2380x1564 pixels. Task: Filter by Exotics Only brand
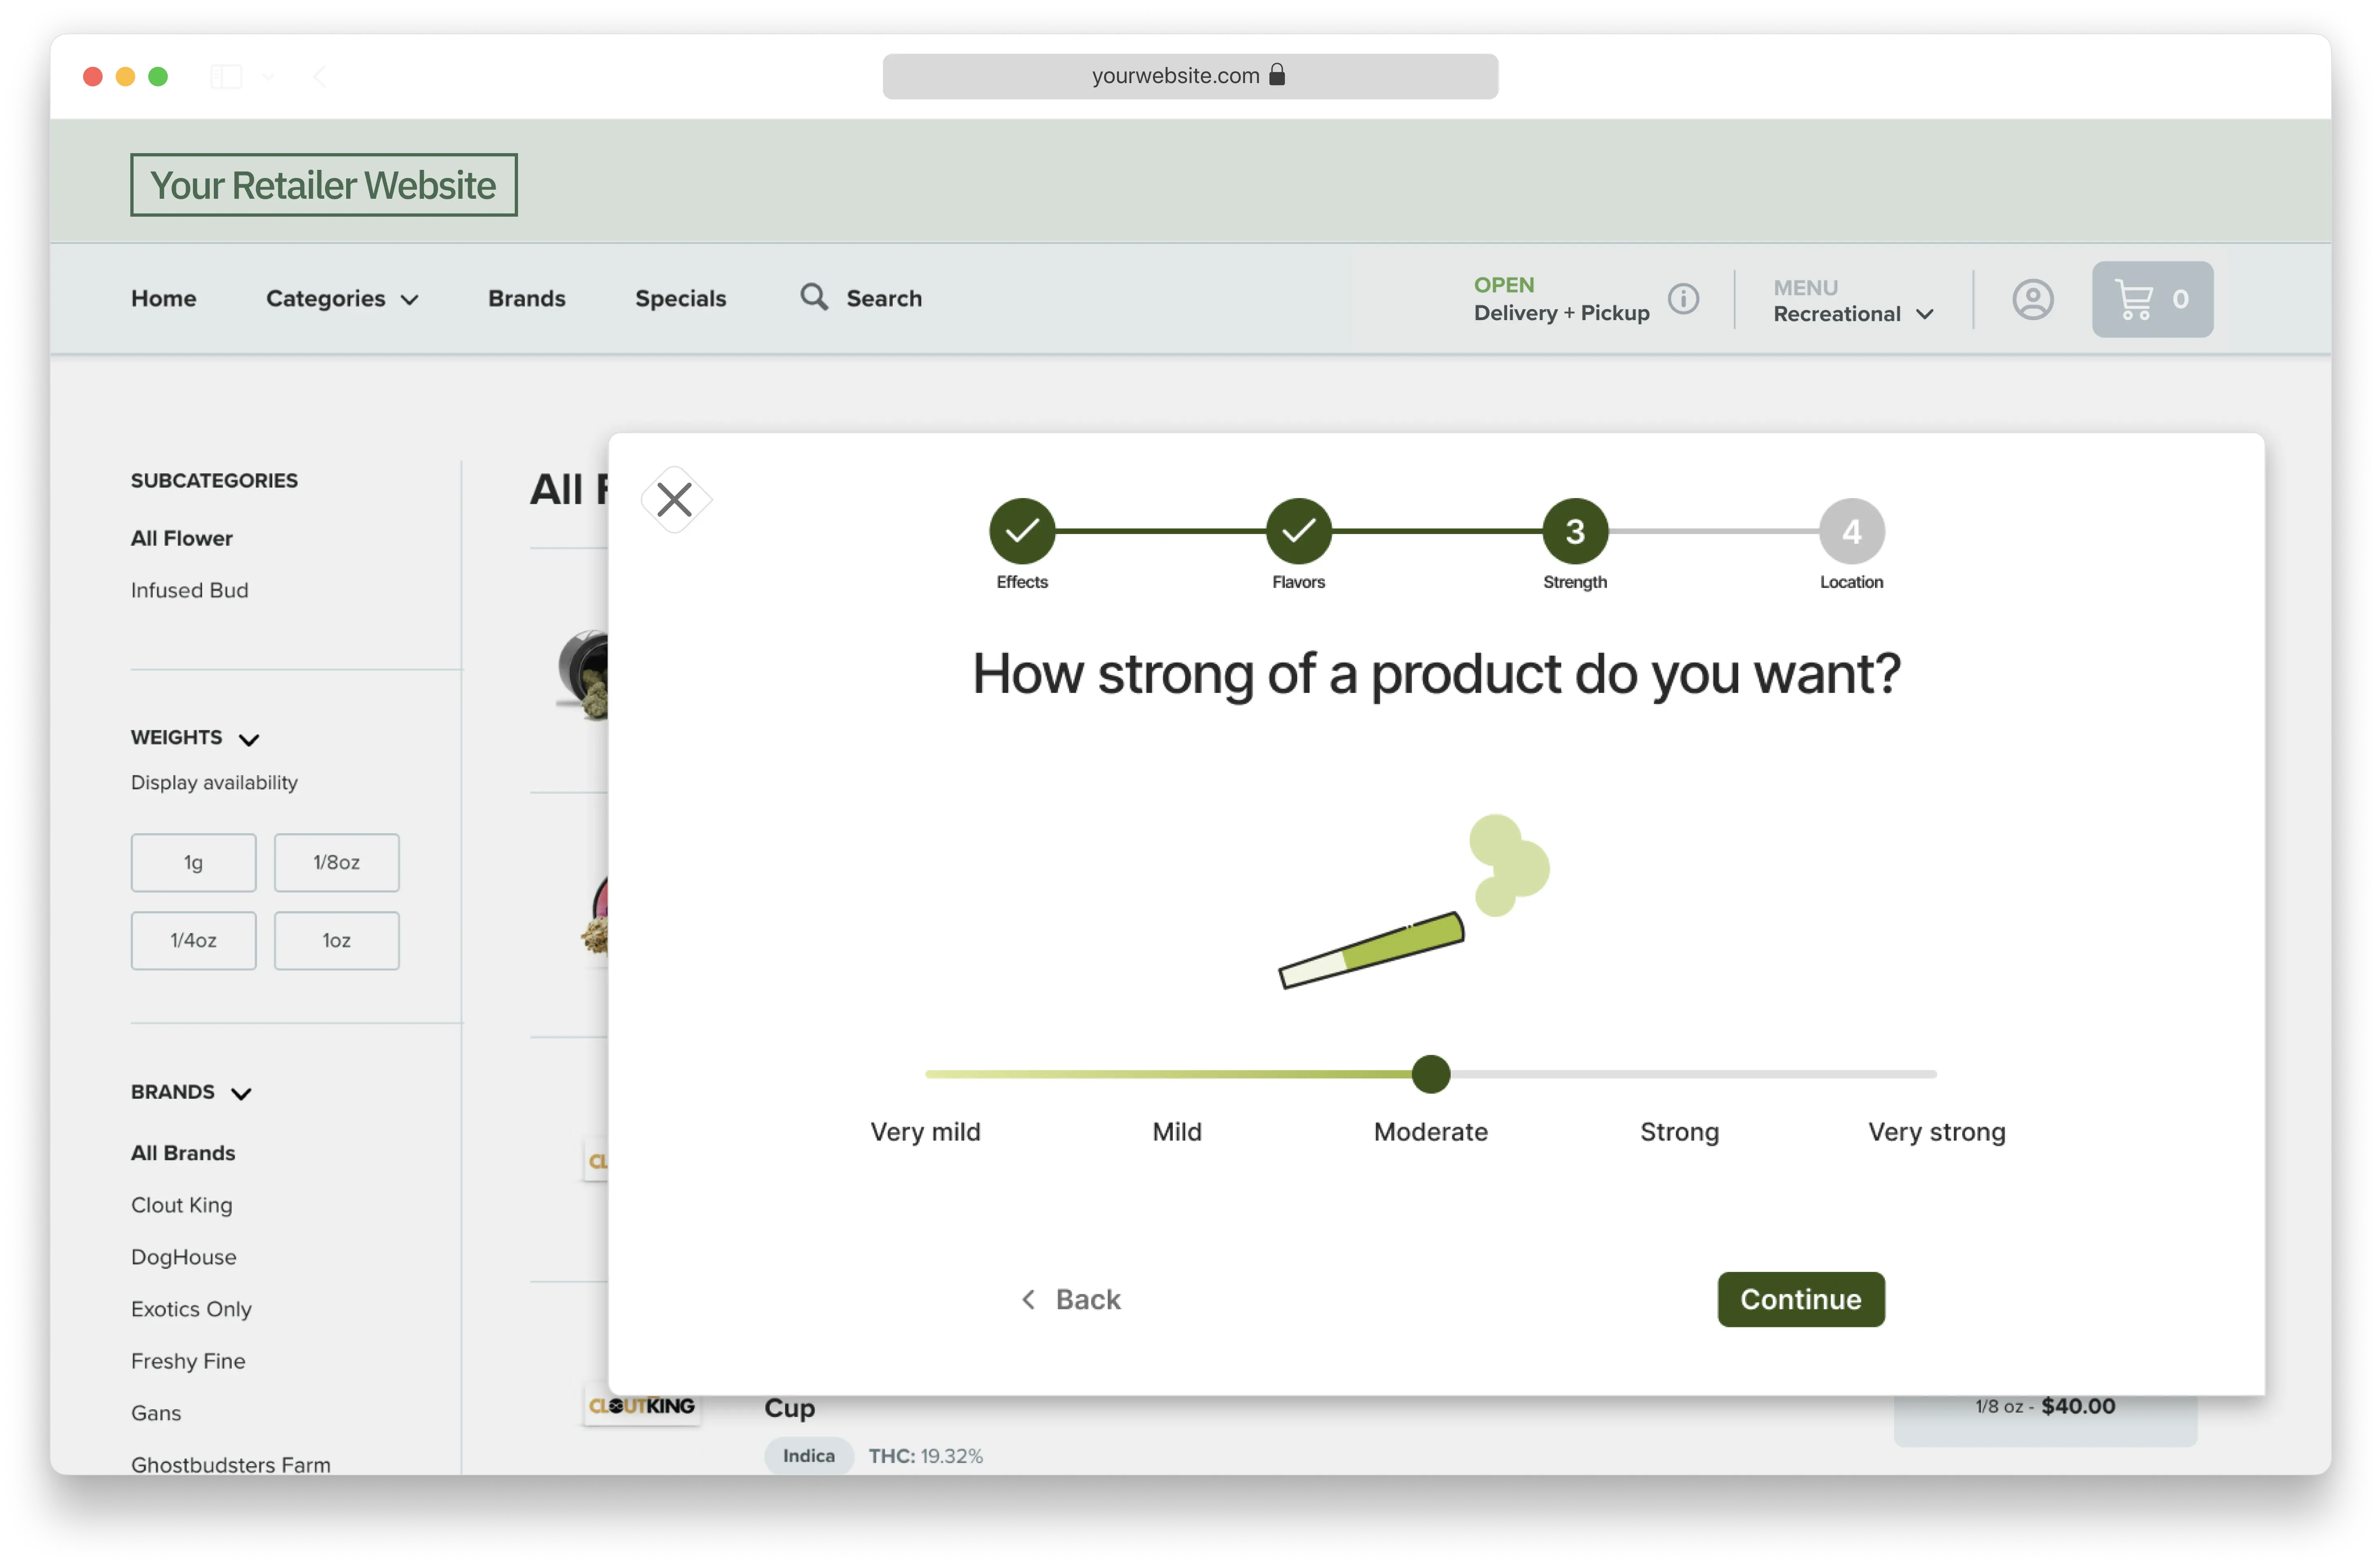tap(191, 1309)
